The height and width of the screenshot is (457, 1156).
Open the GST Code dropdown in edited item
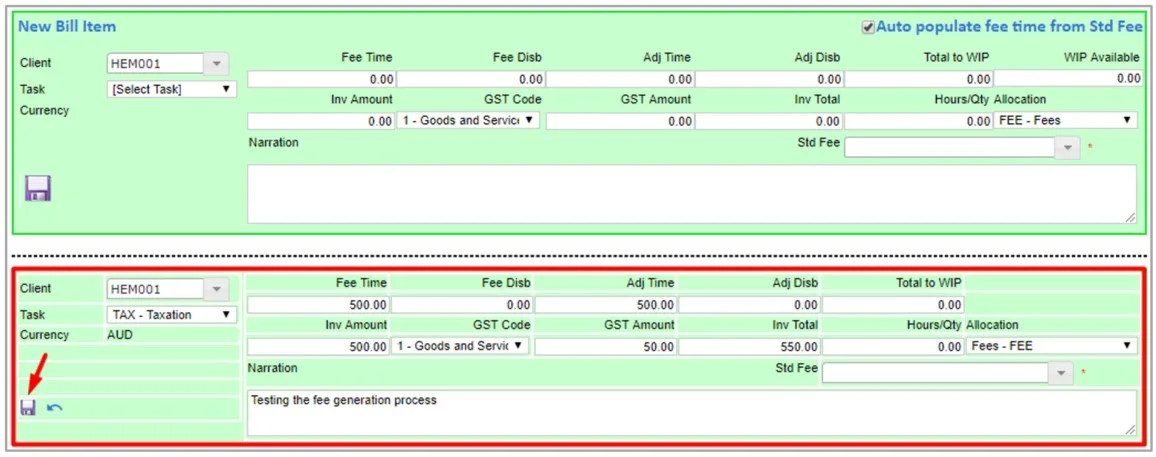(460, 346)
